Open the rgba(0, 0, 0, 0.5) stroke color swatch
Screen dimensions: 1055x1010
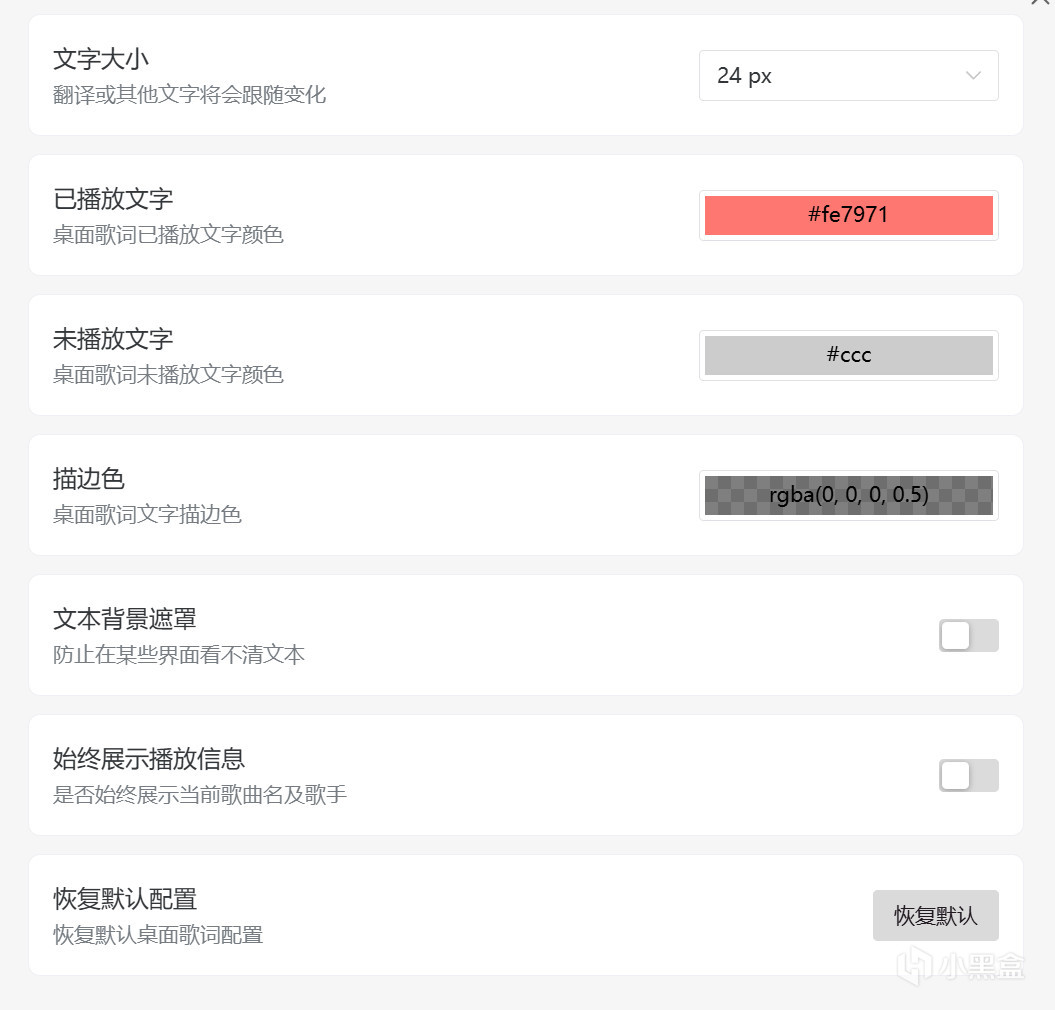click(848, 495)
